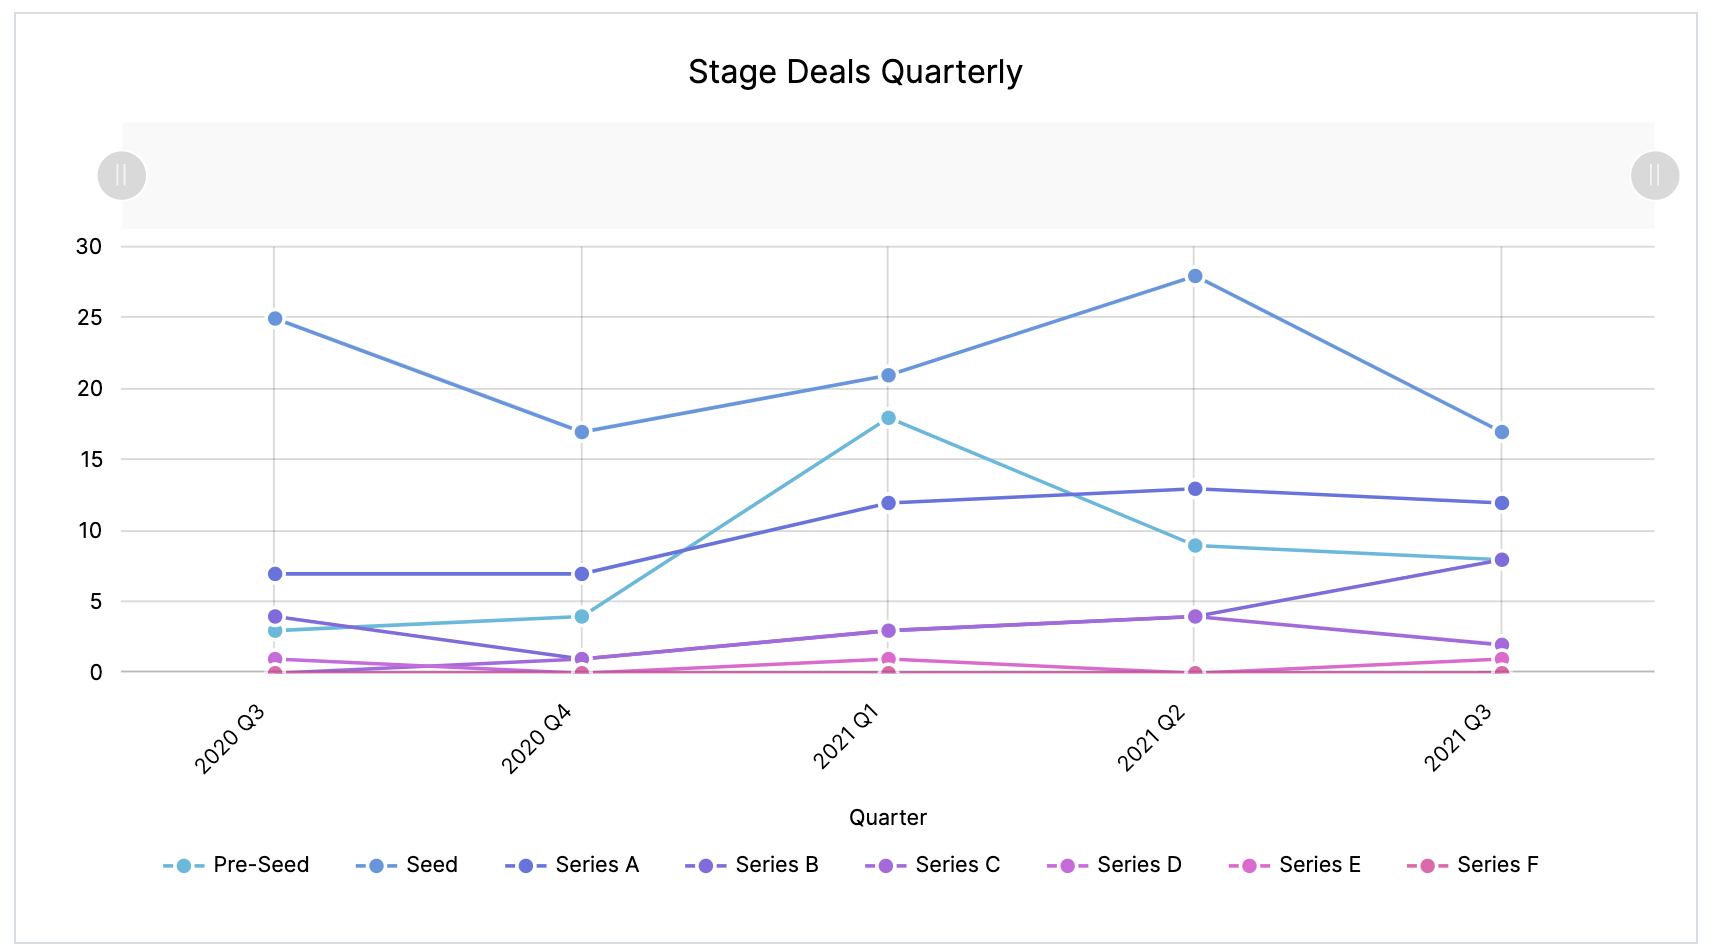Grab the right range slider handle
Viewport: 1714px width, 952px height.
point(1655,176)
